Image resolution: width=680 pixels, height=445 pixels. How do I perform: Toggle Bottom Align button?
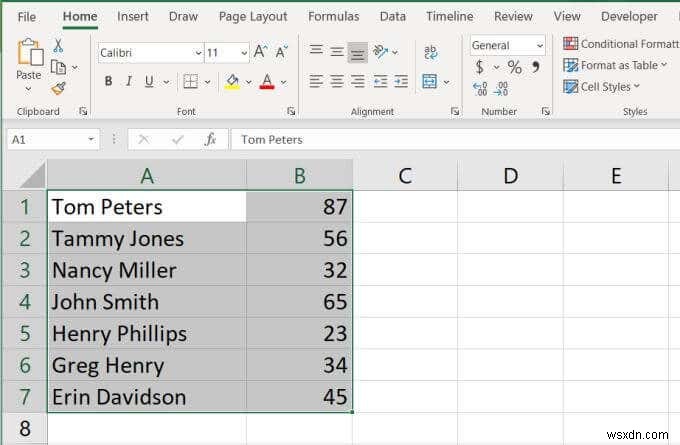[x=357, y=53]
